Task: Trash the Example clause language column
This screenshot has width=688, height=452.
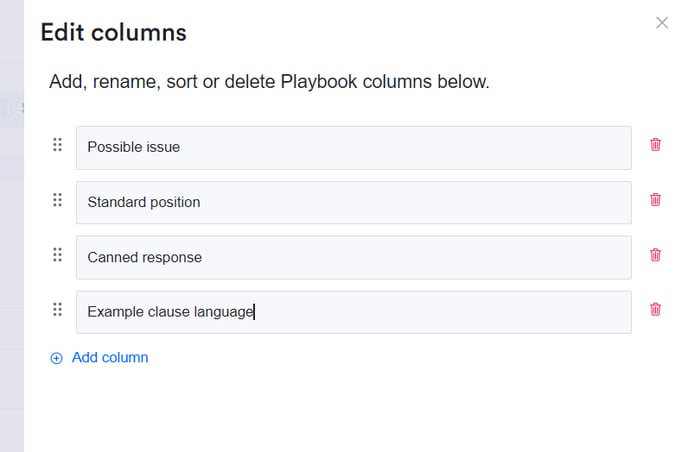Action: click(x=655, y=310)
